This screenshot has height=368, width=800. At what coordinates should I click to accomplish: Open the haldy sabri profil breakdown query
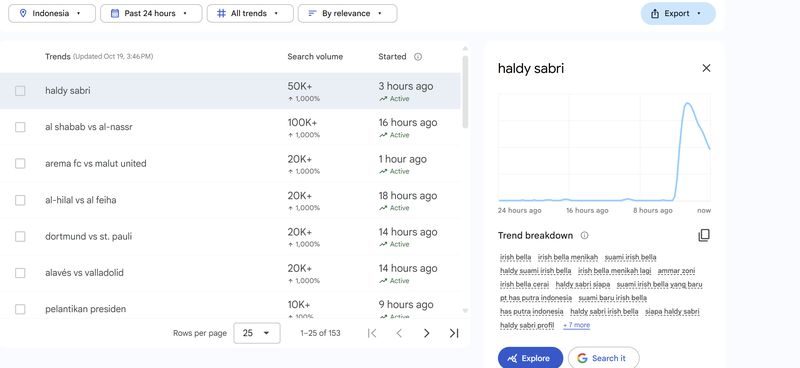pyautogui.click(x=527, y=325)
